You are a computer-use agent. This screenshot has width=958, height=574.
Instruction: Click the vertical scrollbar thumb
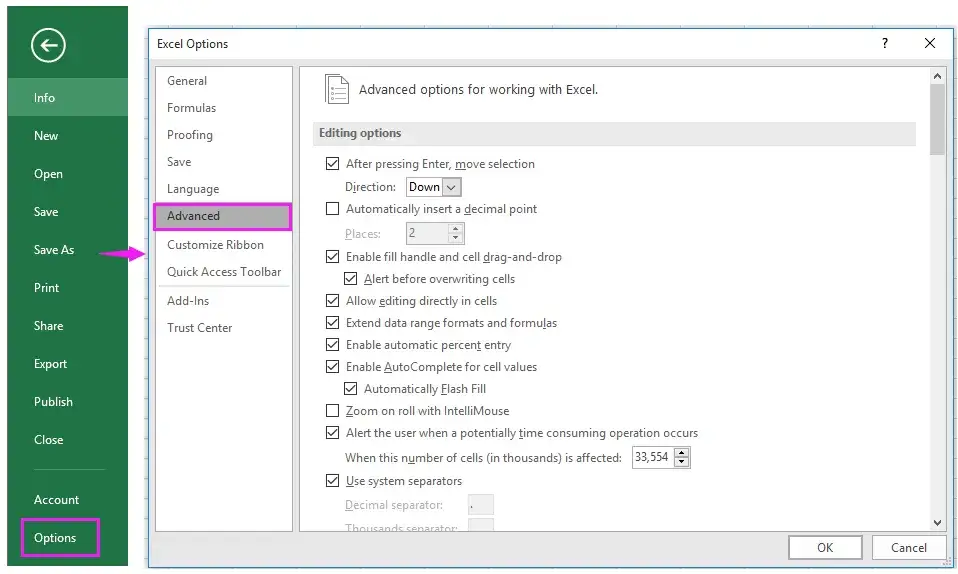pos(937,119)
